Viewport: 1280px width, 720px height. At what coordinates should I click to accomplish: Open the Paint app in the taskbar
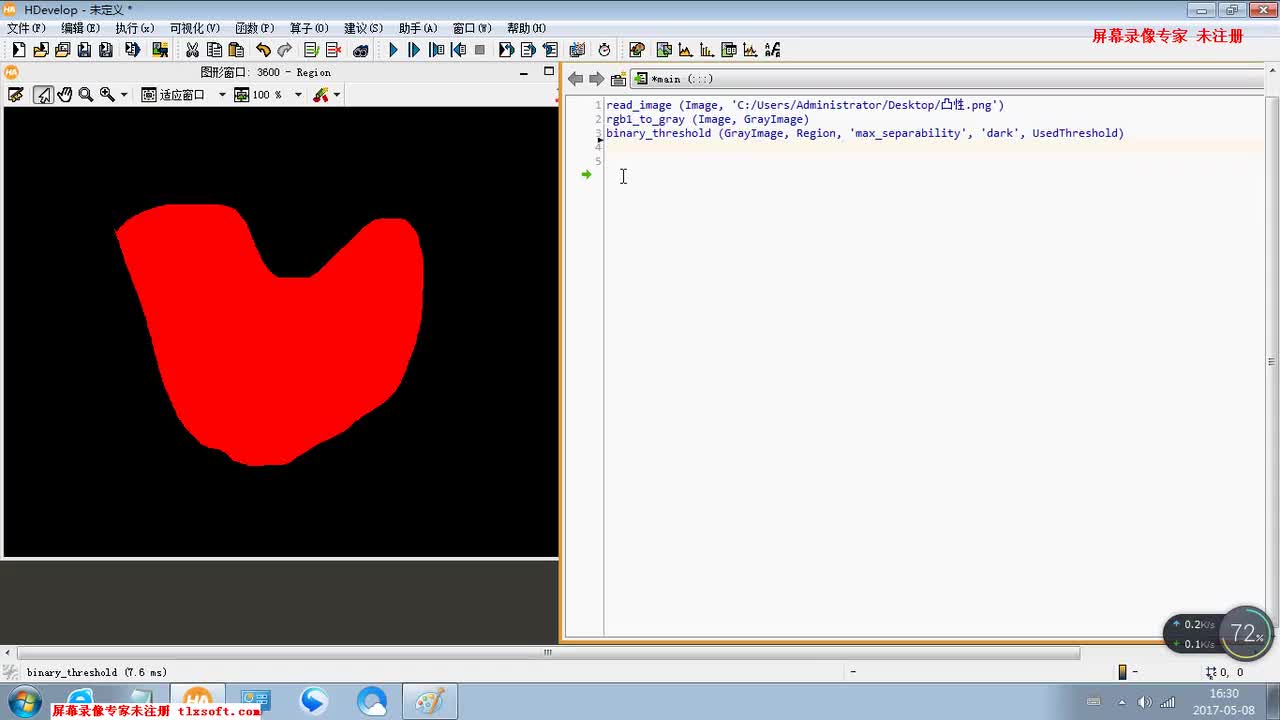pyautogui.click(x=430, y=702)
